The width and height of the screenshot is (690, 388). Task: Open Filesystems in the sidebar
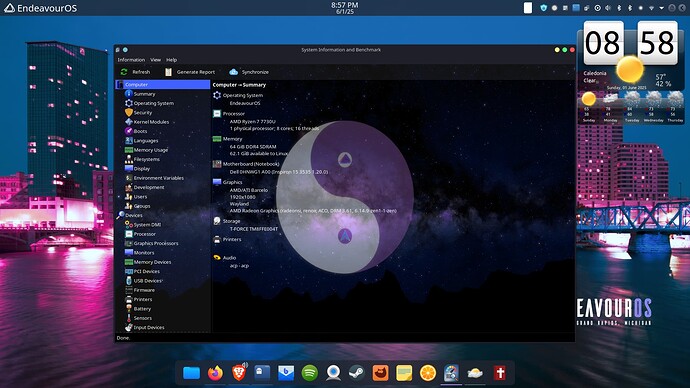click(x=147, y=159)
